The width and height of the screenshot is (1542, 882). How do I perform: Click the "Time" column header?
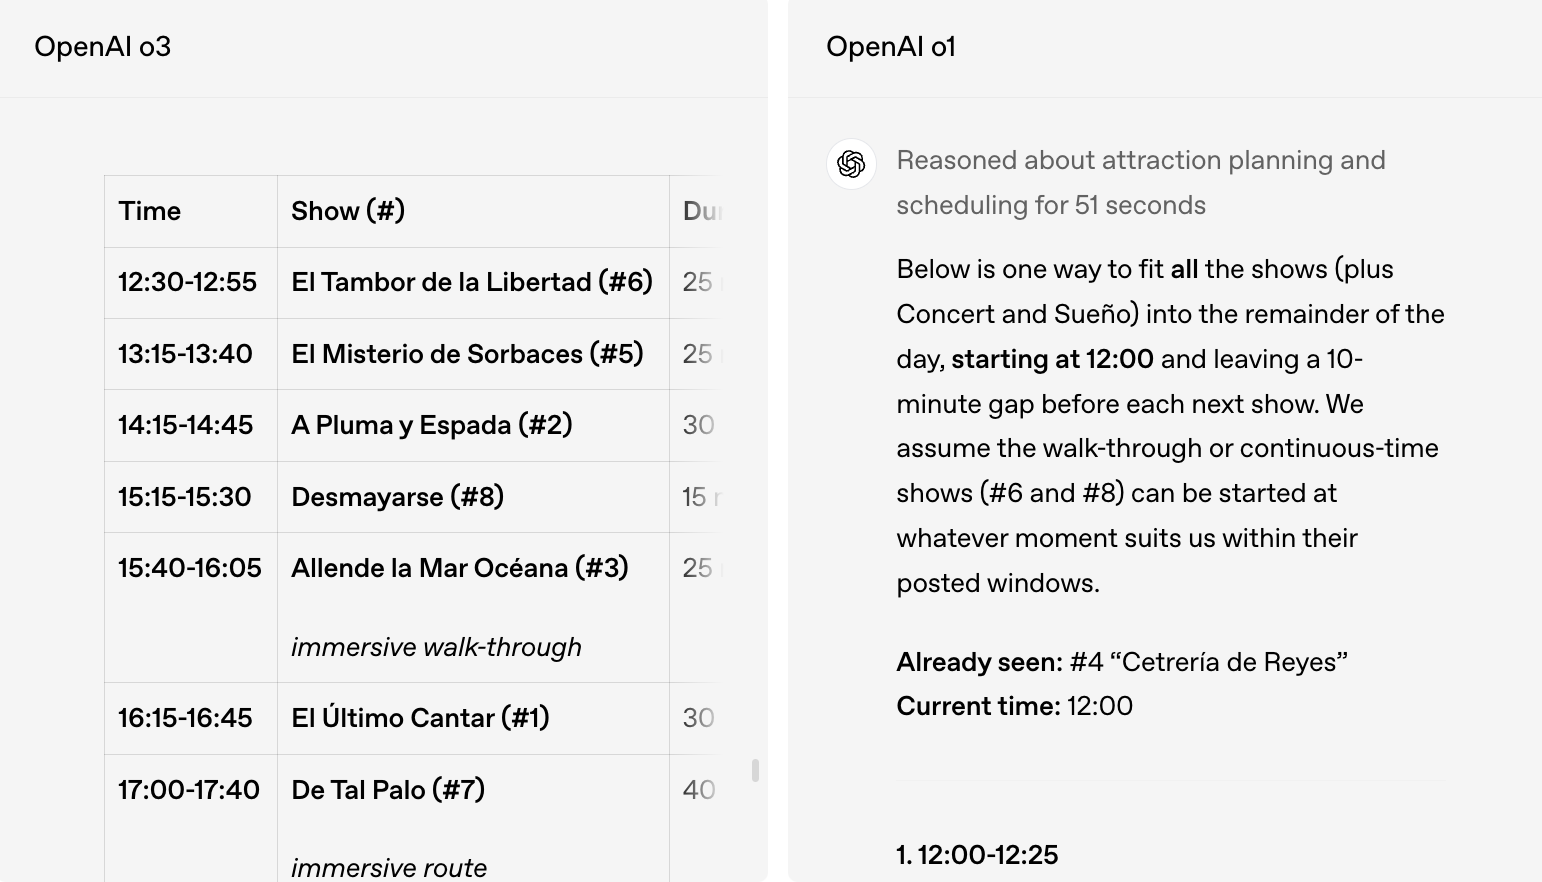(x=150, y=211)
